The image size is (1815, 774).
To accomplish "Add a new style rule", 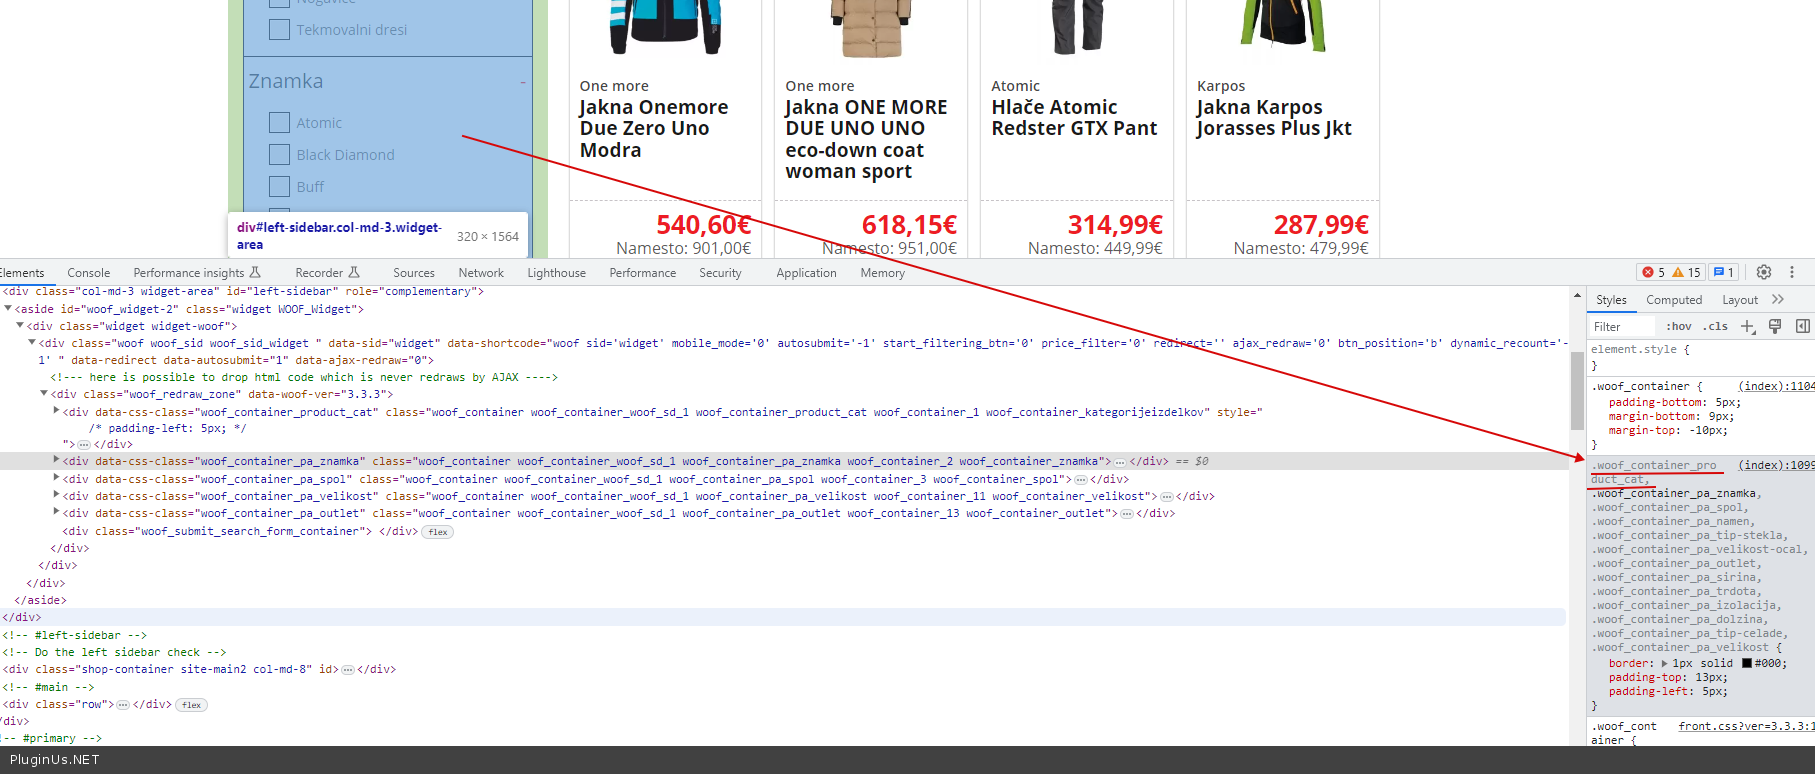I will coord(1747,326).
